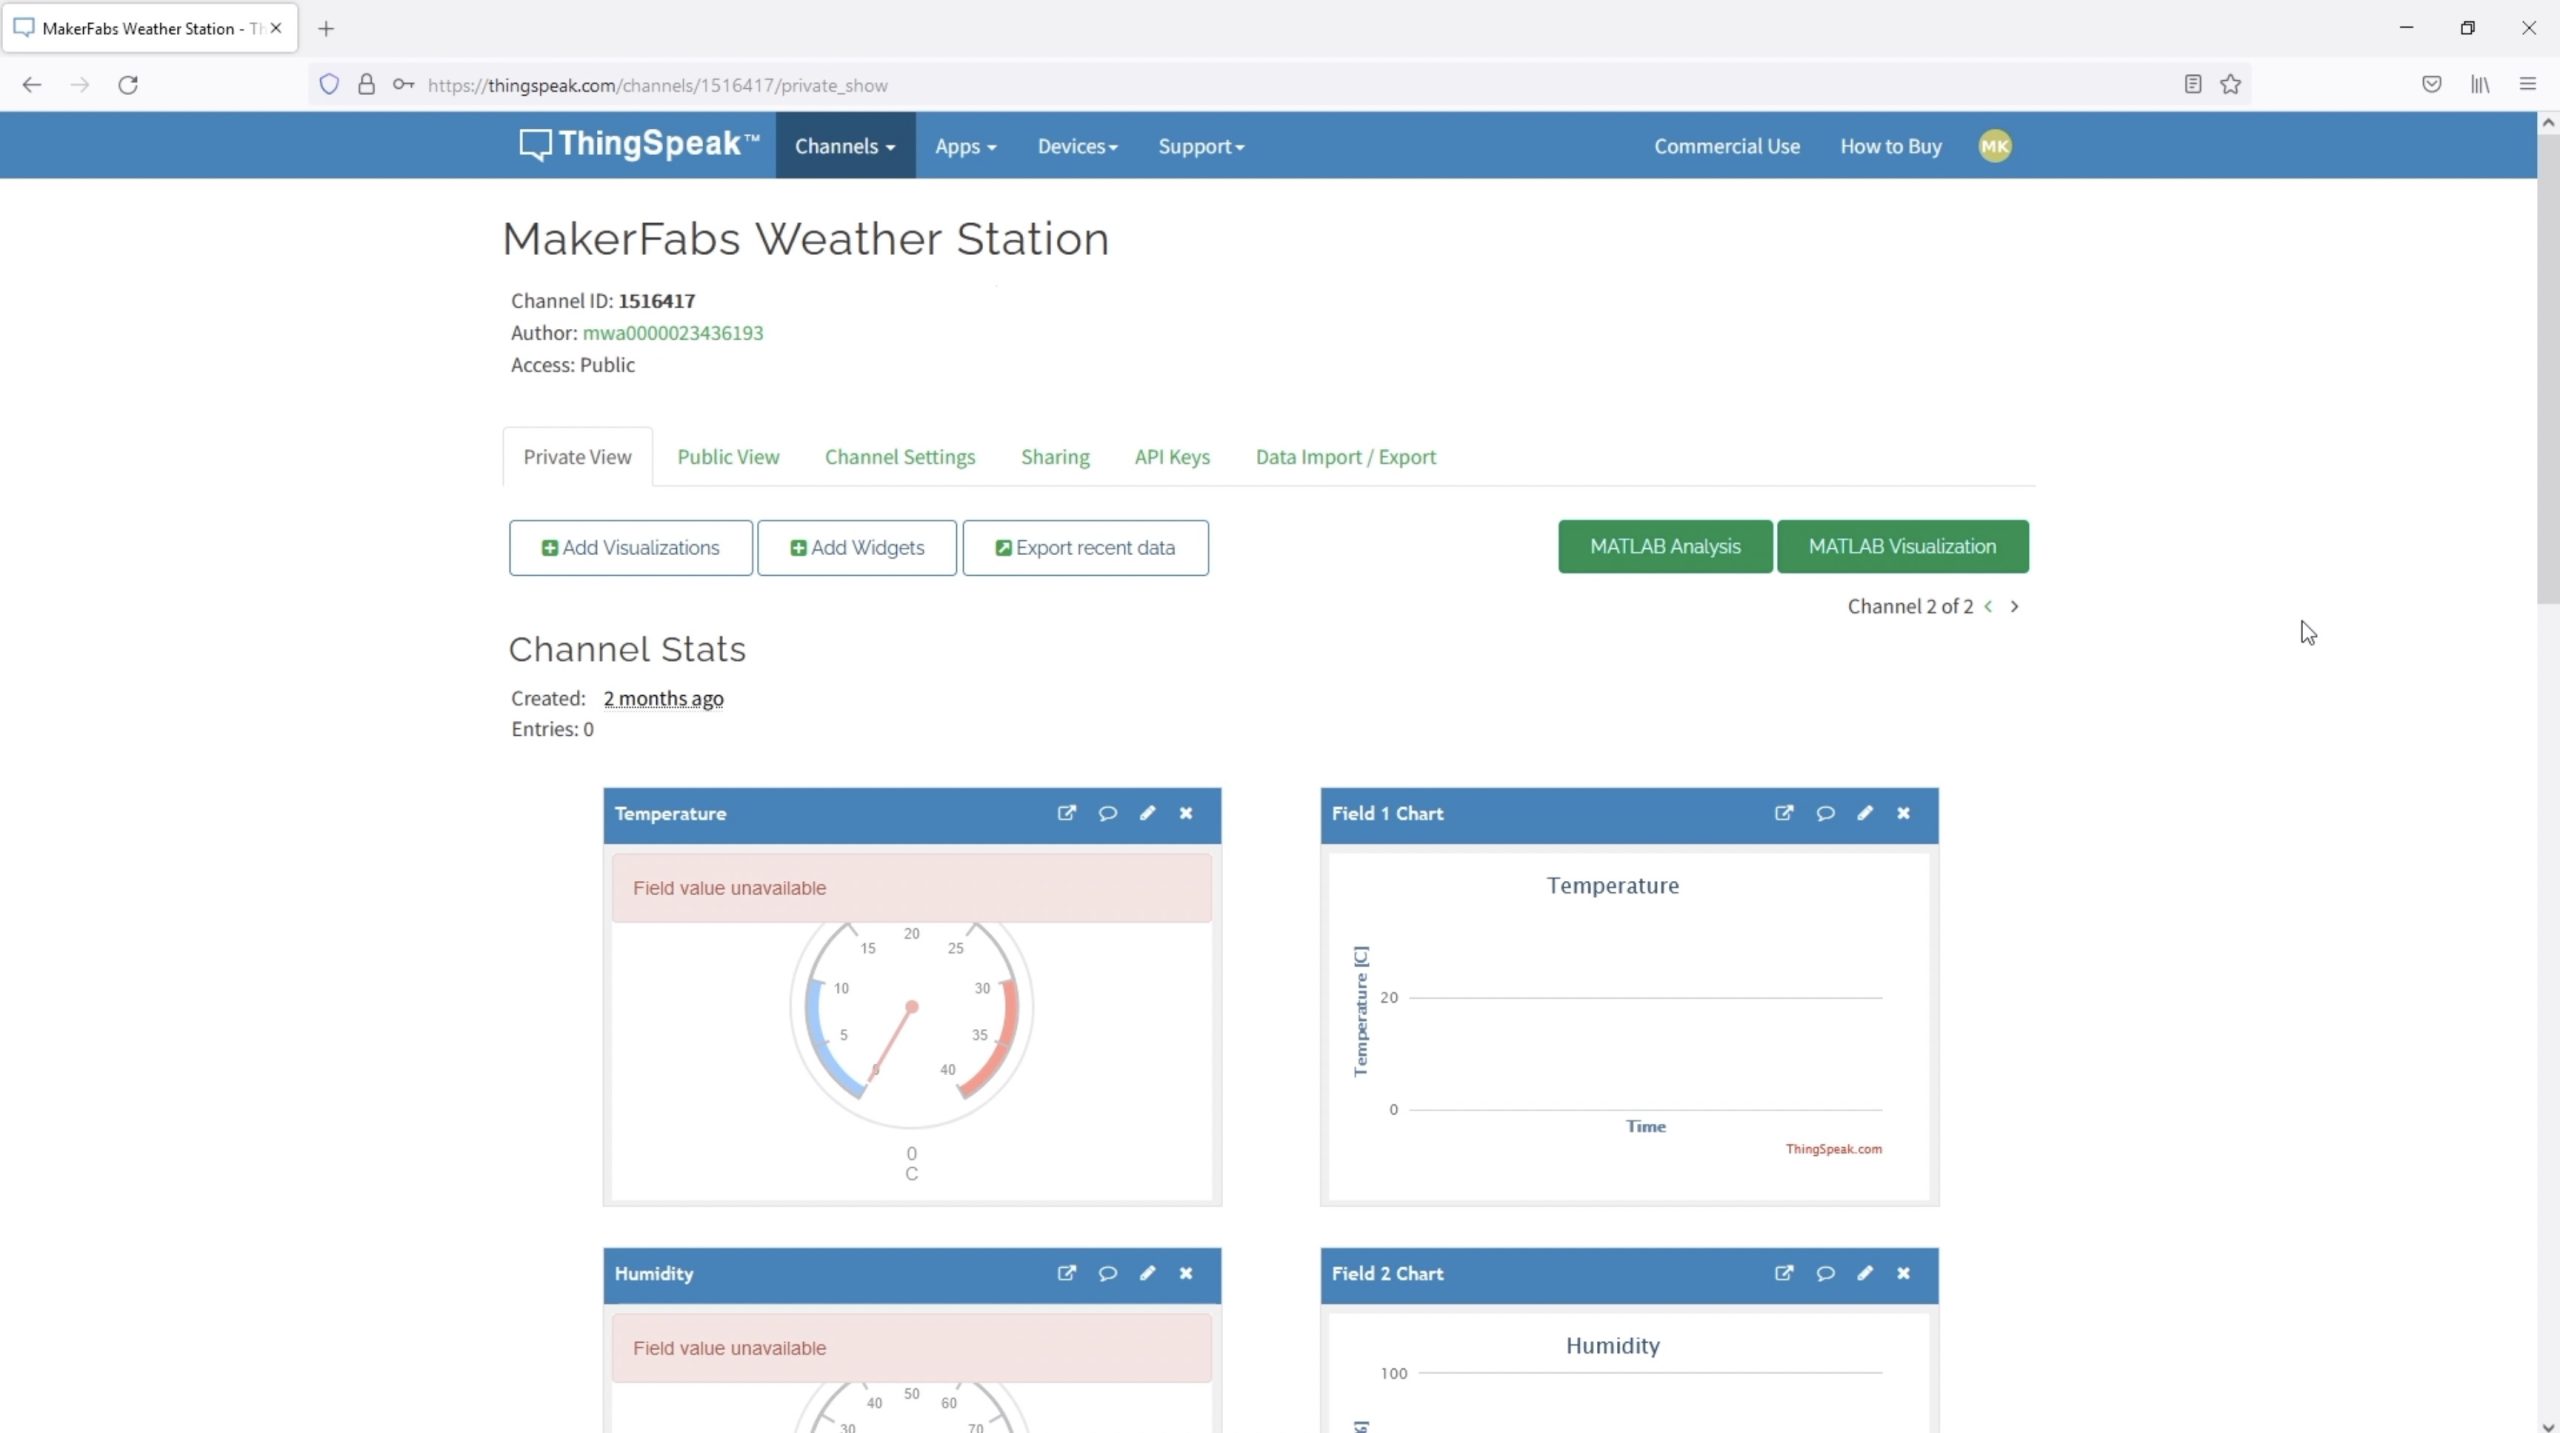Viewport: 2560px width, 1433px height.
Task: Click comment bubble on Temperature widget
Action: click(1107, 813)
